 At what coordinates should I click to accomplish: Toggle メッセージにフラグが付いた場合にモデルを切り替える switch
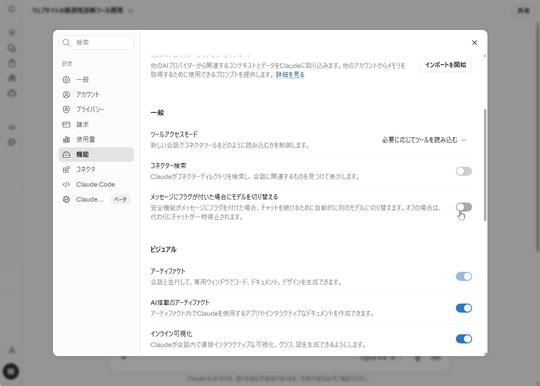pyautogui.click(x=464, y=207)
